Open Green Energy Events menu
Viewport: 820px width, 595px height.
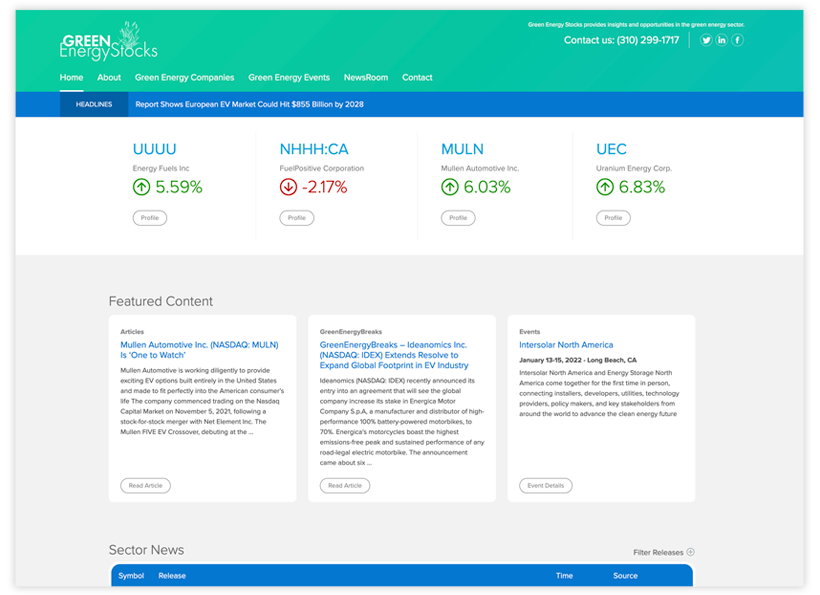click(289, 77)
